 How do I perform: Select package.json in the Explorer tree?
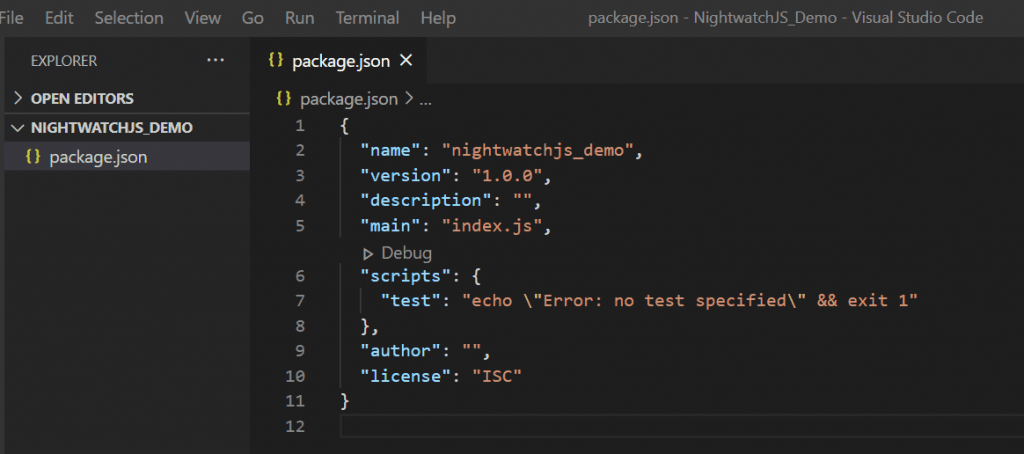tap(99, 157)
